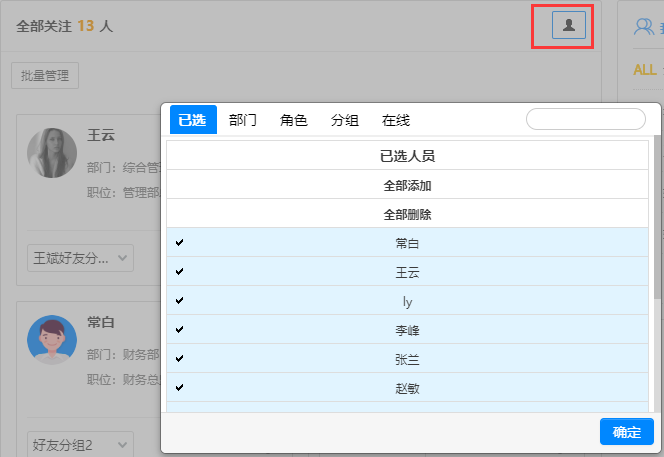
Task: Uncheck the checkmark next to 常白
Action: pyautogui.click(x=180, y=243)
